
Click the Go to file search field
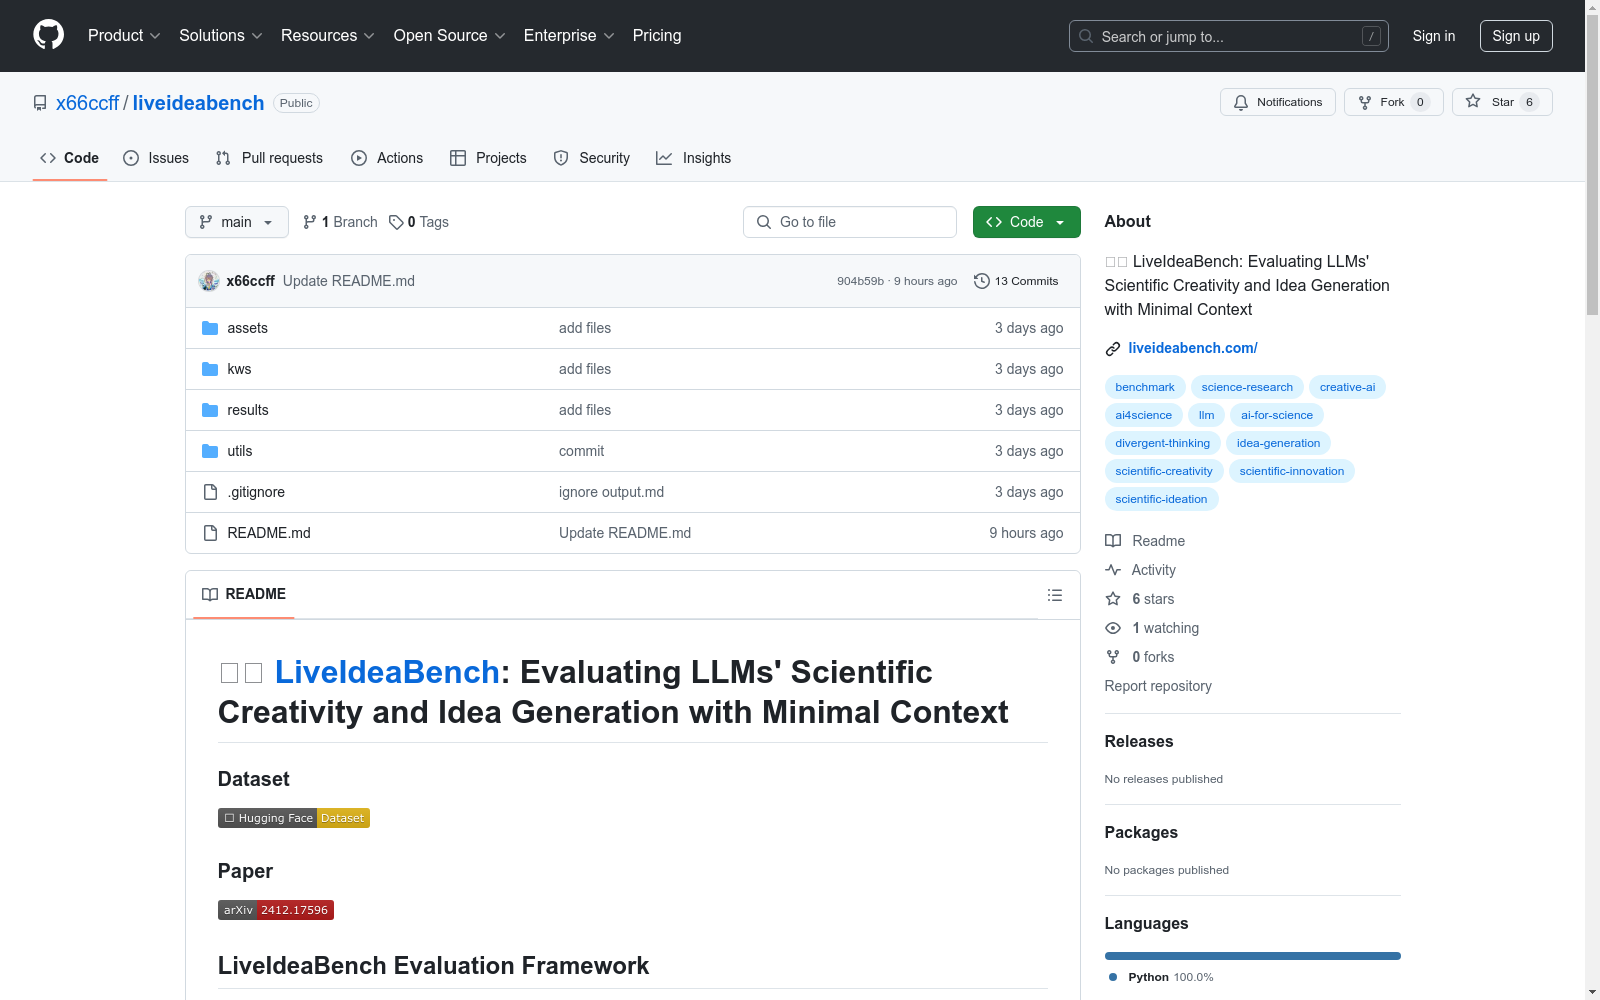point(850,222)
